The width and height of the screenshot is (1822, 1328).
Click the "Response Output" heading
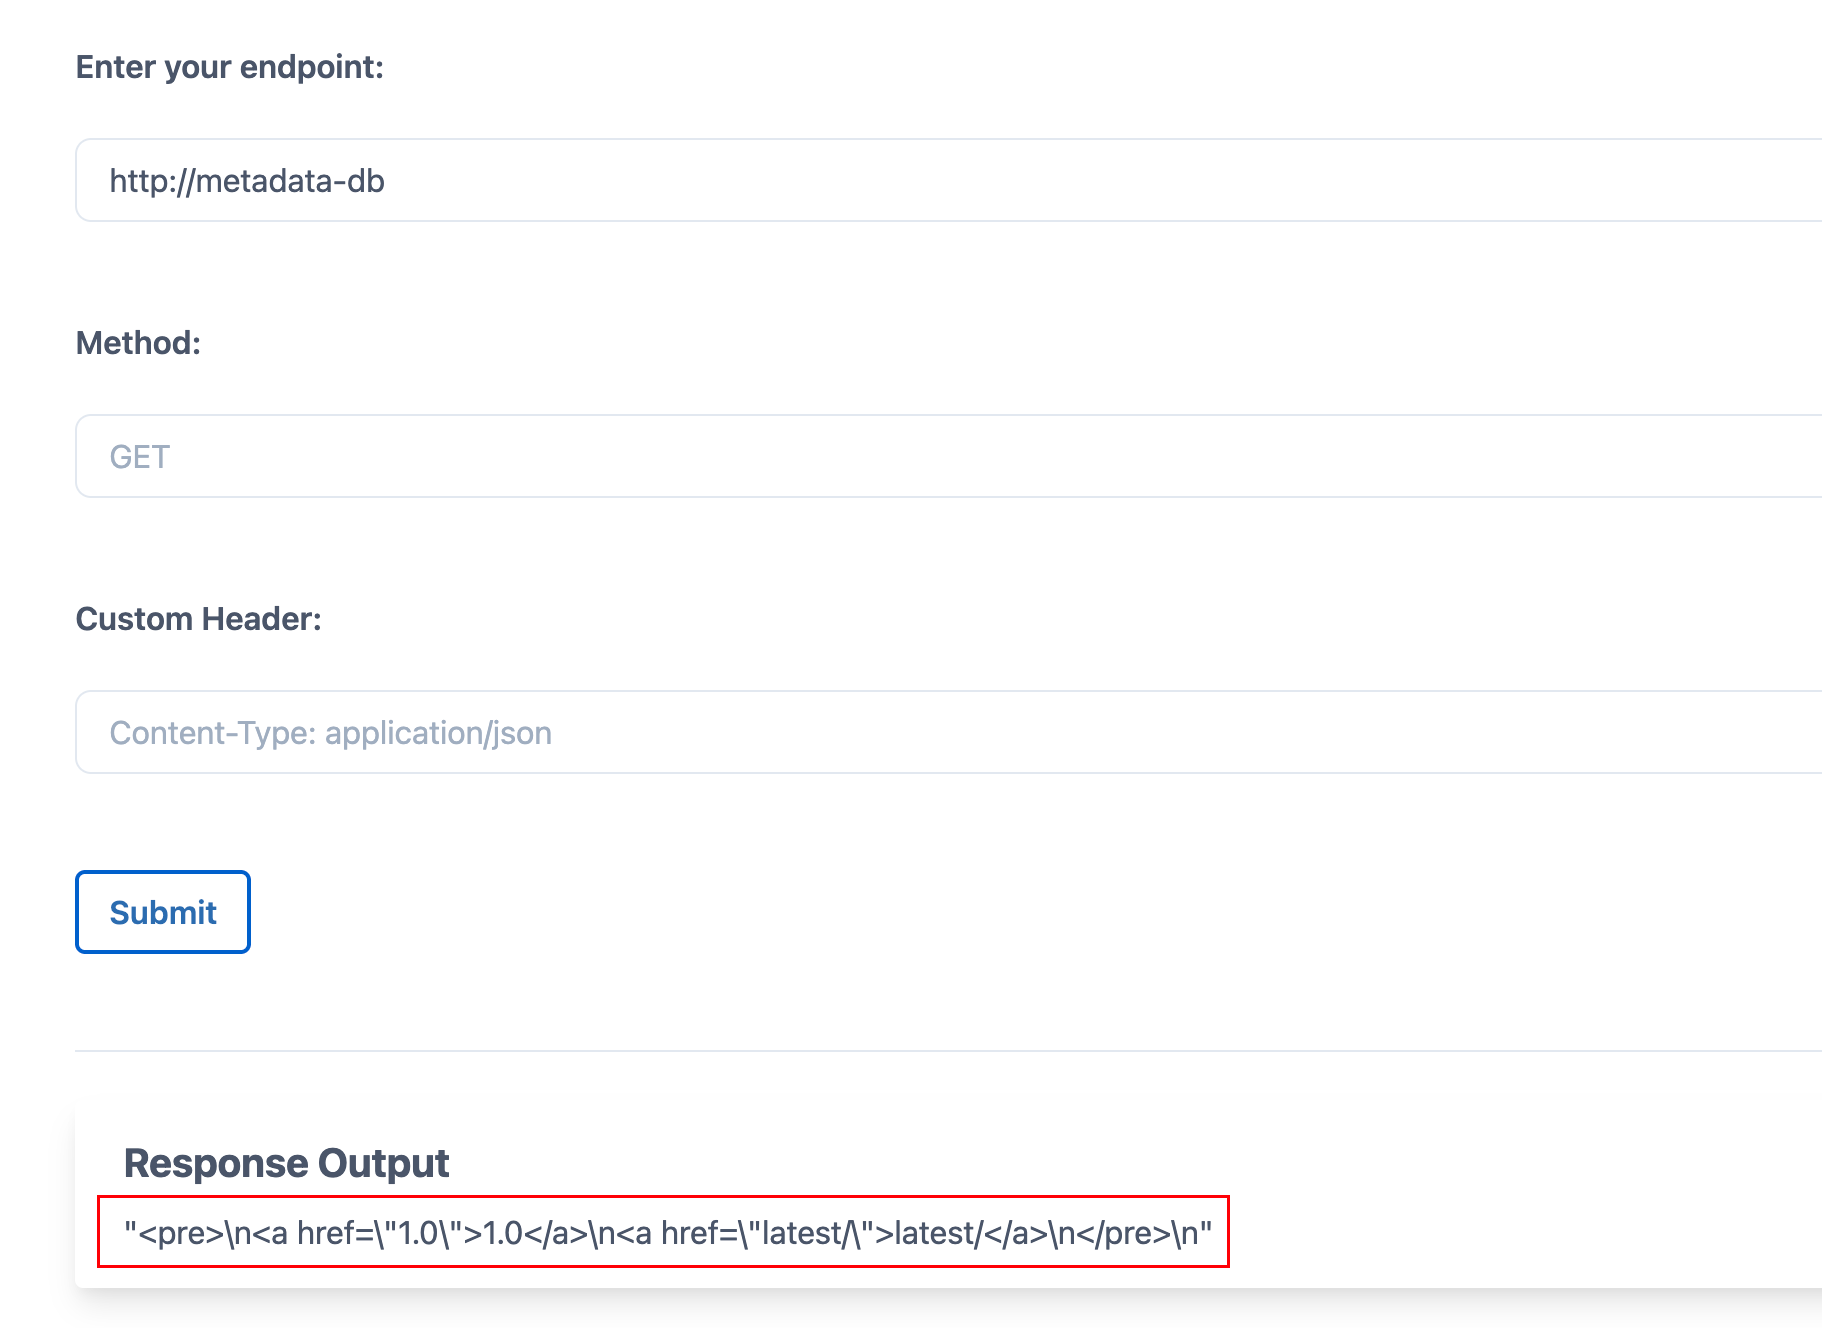[286, 1163]
